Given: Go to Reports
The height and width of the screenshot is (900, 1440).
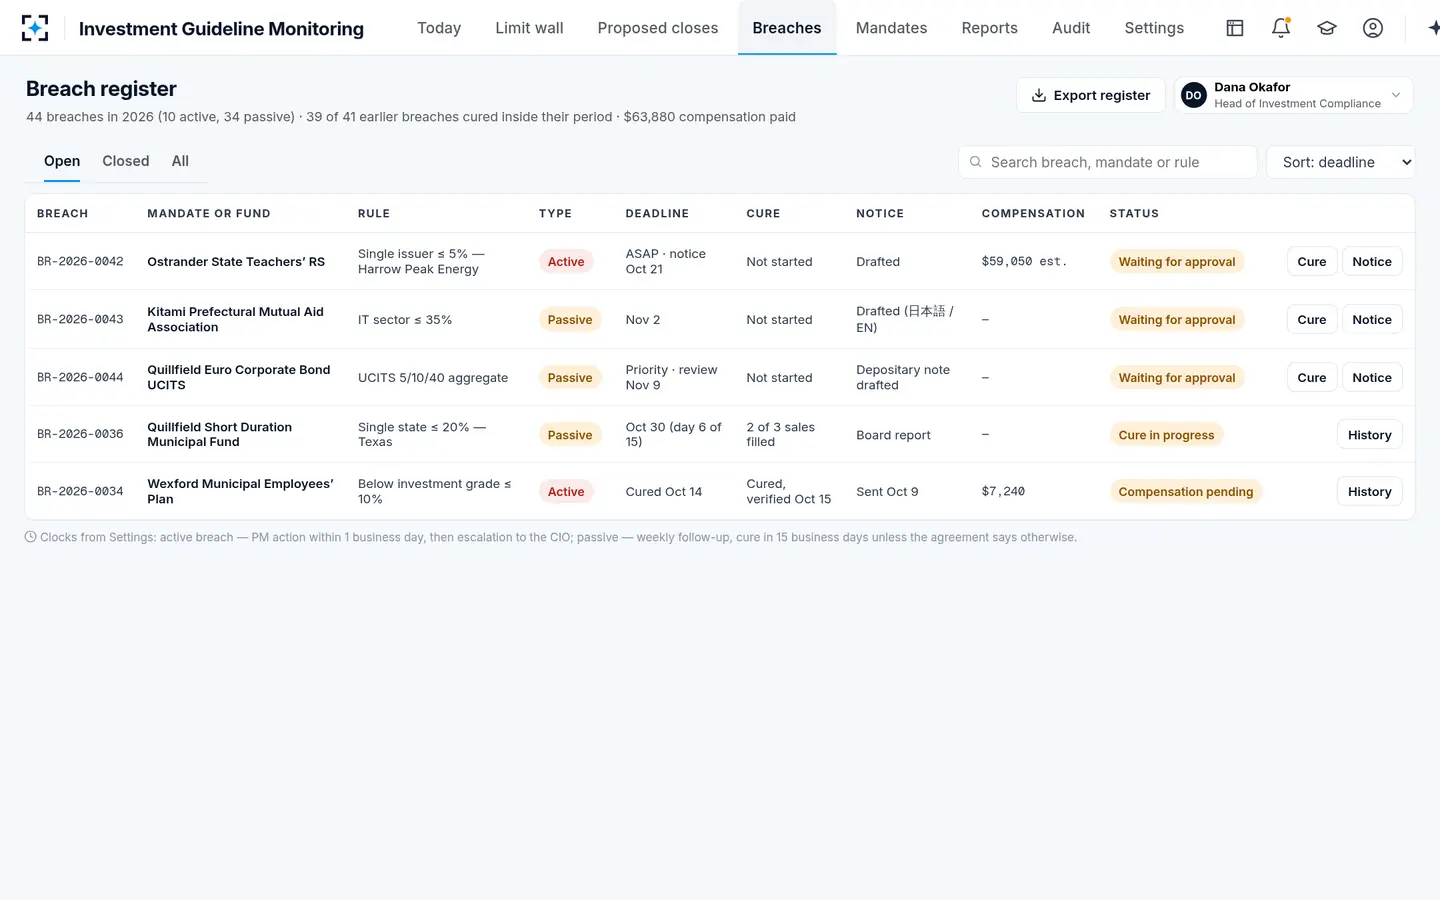Looking at the screenshot, I should point(989,28).
